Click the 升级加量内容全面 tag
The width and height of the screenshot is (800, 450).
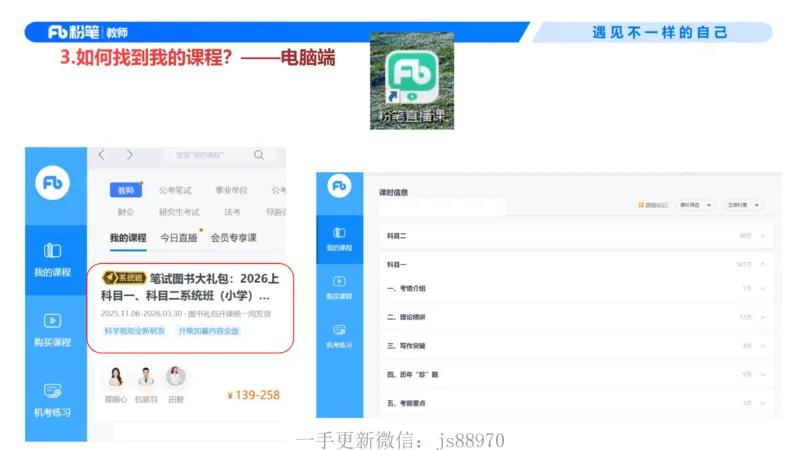coord(208,331)
